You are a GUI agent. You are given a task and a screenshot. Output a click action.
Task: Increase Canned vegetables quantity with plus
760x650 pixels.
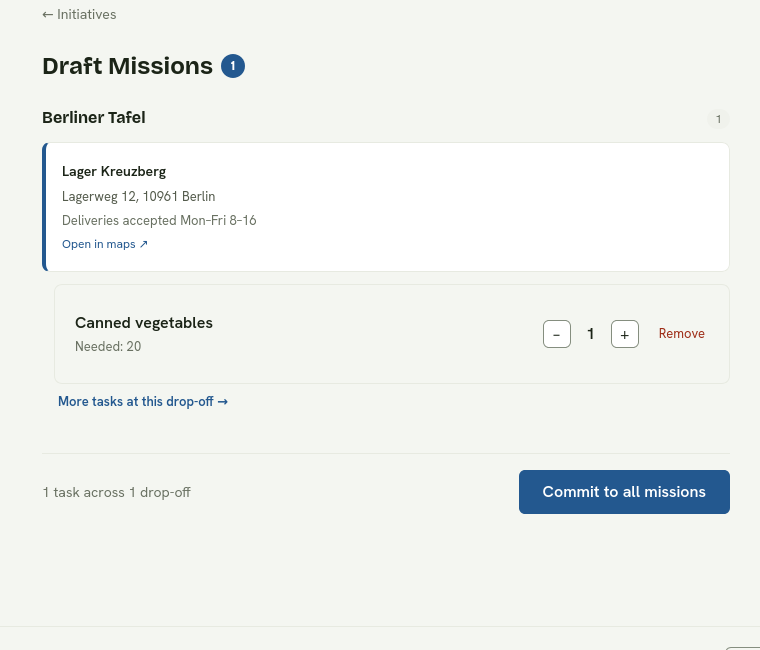[x=624, y=334]
